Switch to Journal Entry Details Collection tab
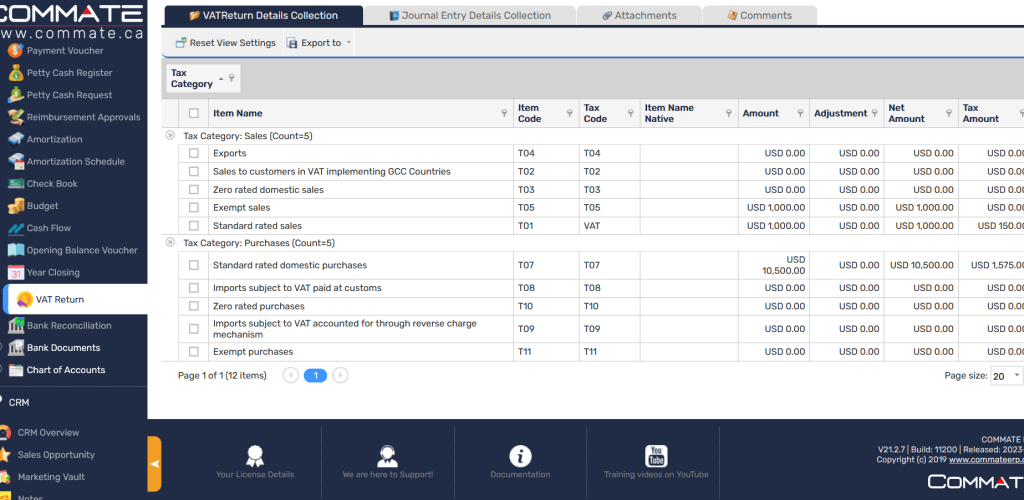The image size is (1024, 500). pyautogui.click(x=470, y=15)
